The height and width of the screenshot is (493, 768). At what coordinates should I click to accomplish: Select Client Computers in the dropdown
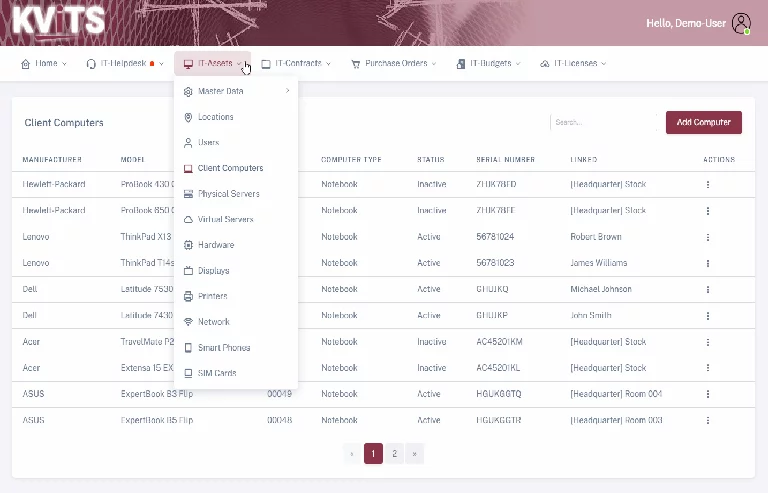tap(230, 168)
